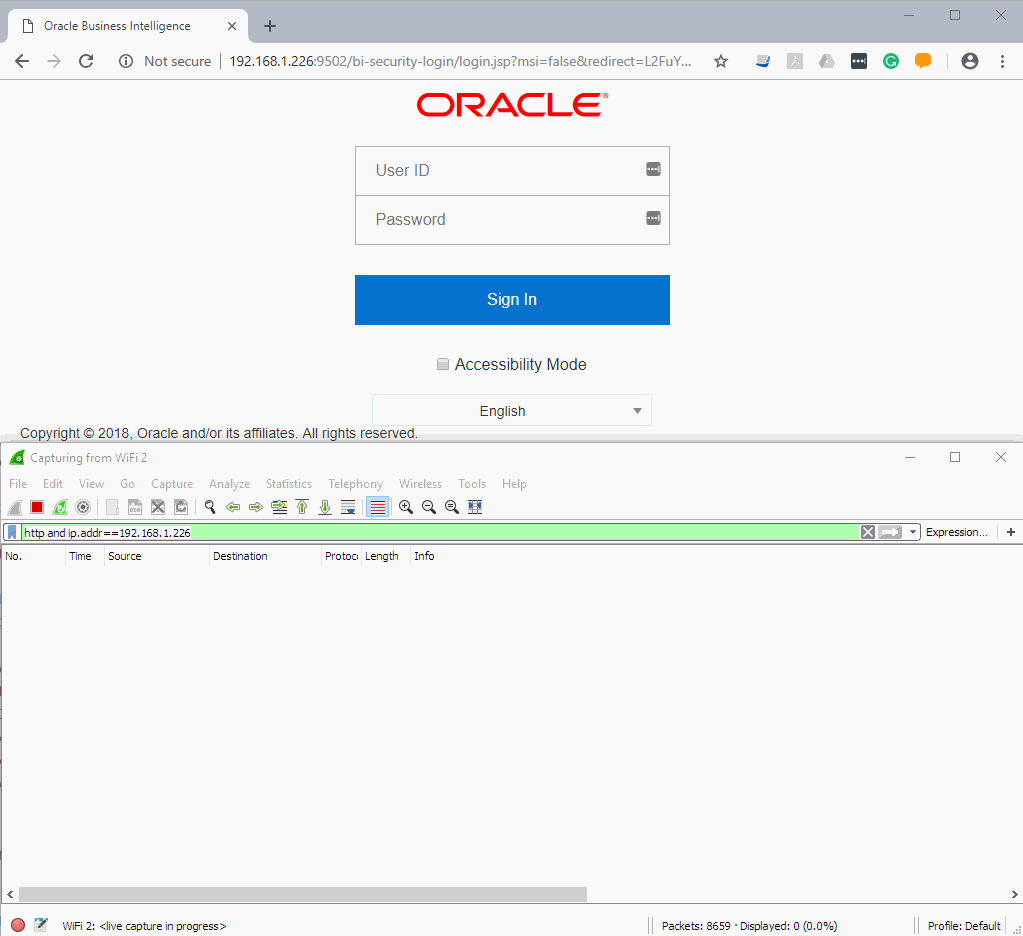Click the Password field

[x=512, y=220]
